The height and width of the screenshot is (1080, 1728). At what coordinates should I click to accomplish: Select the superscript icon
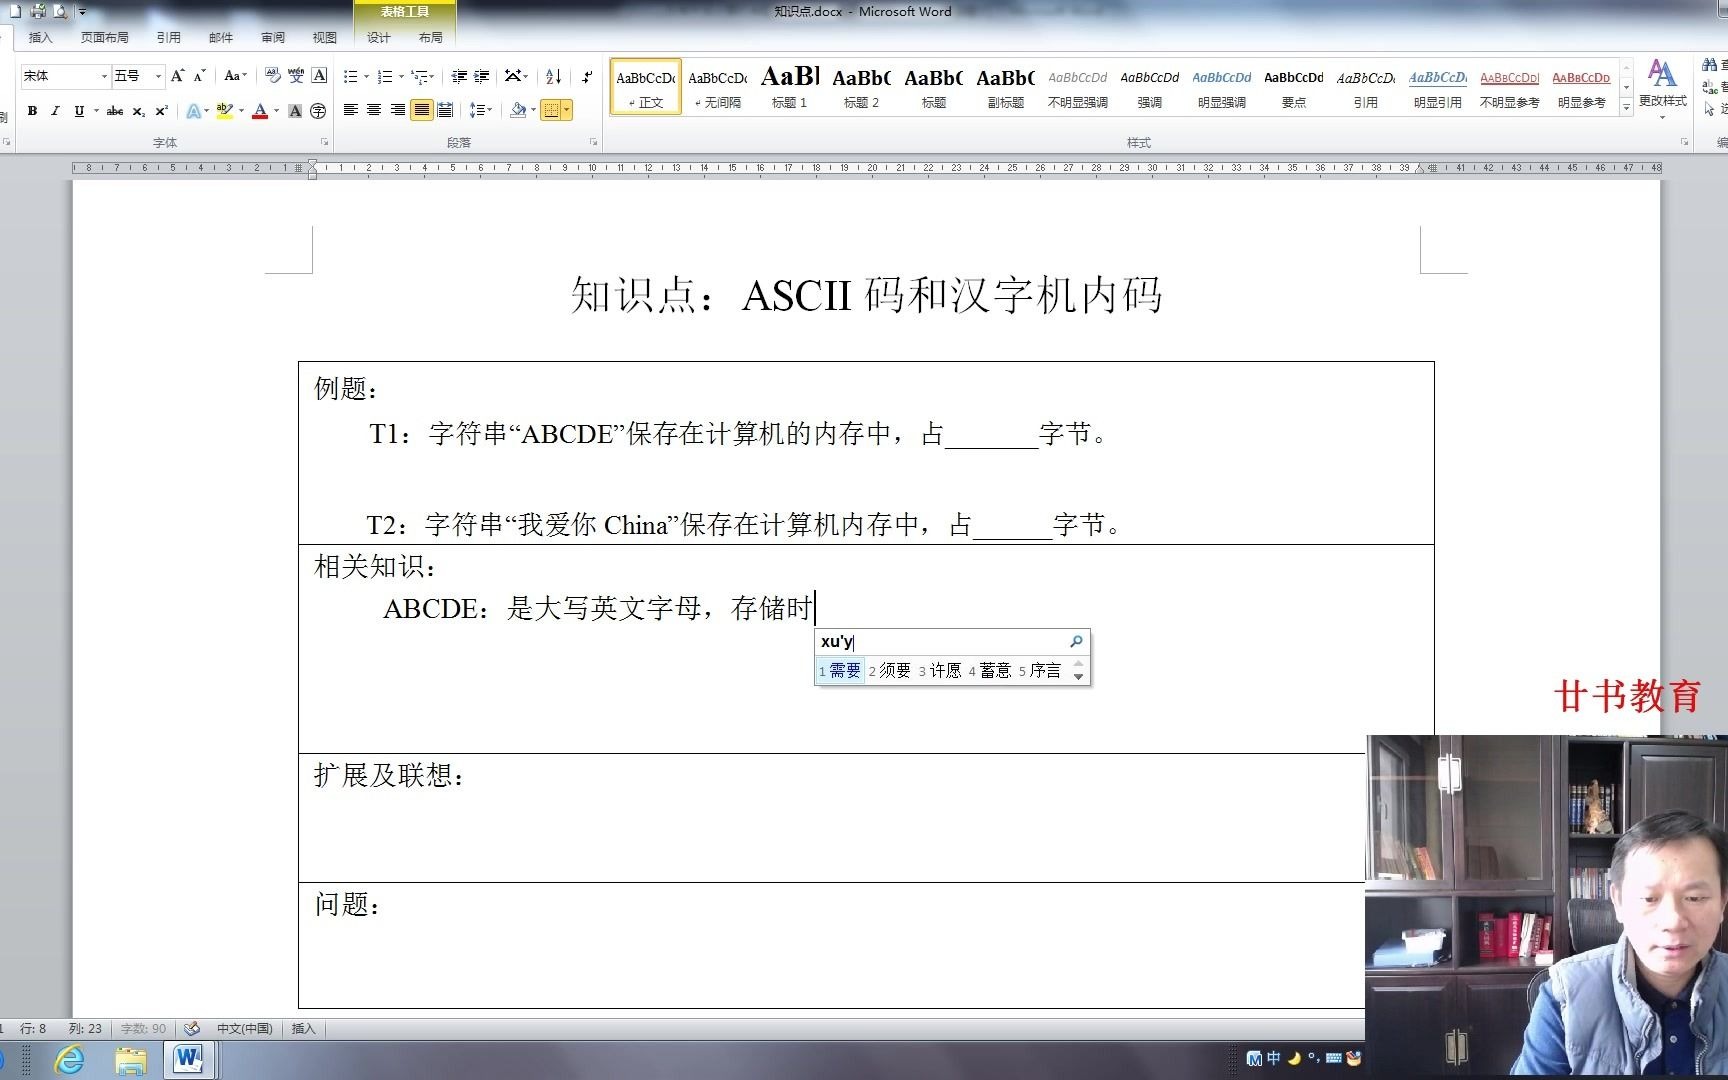click(x=162, y=111)
